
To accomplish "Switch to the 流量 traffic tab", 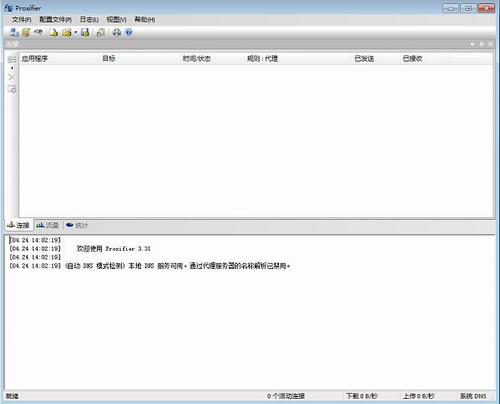I will click(48, 225).
